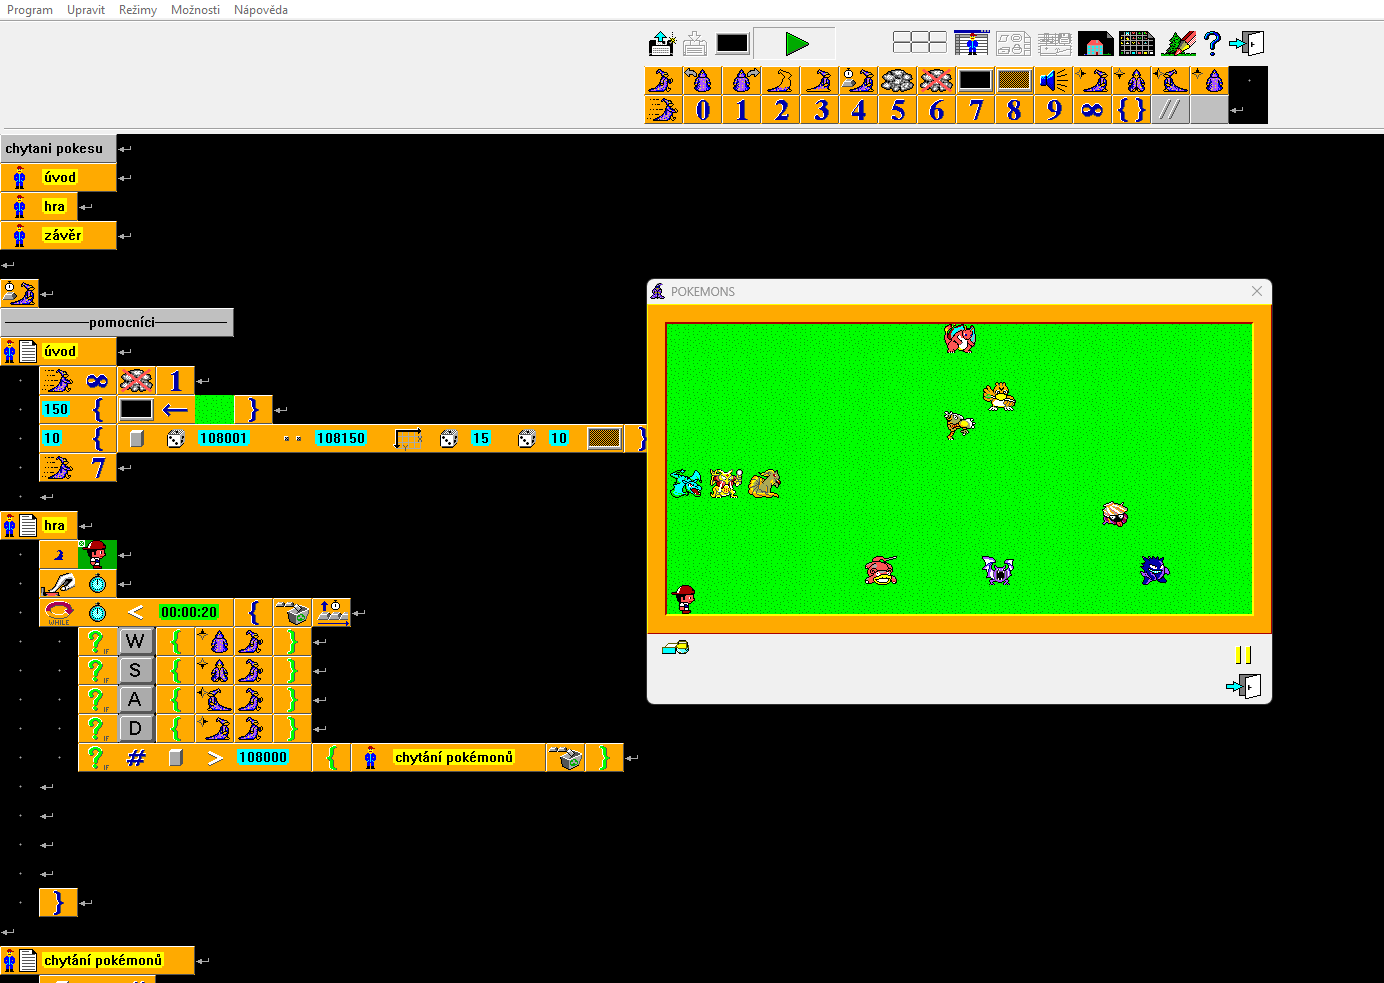Click the 00:00:20 time value
1384x983 pixels.
pyautogui.click(x=189, y=613)
